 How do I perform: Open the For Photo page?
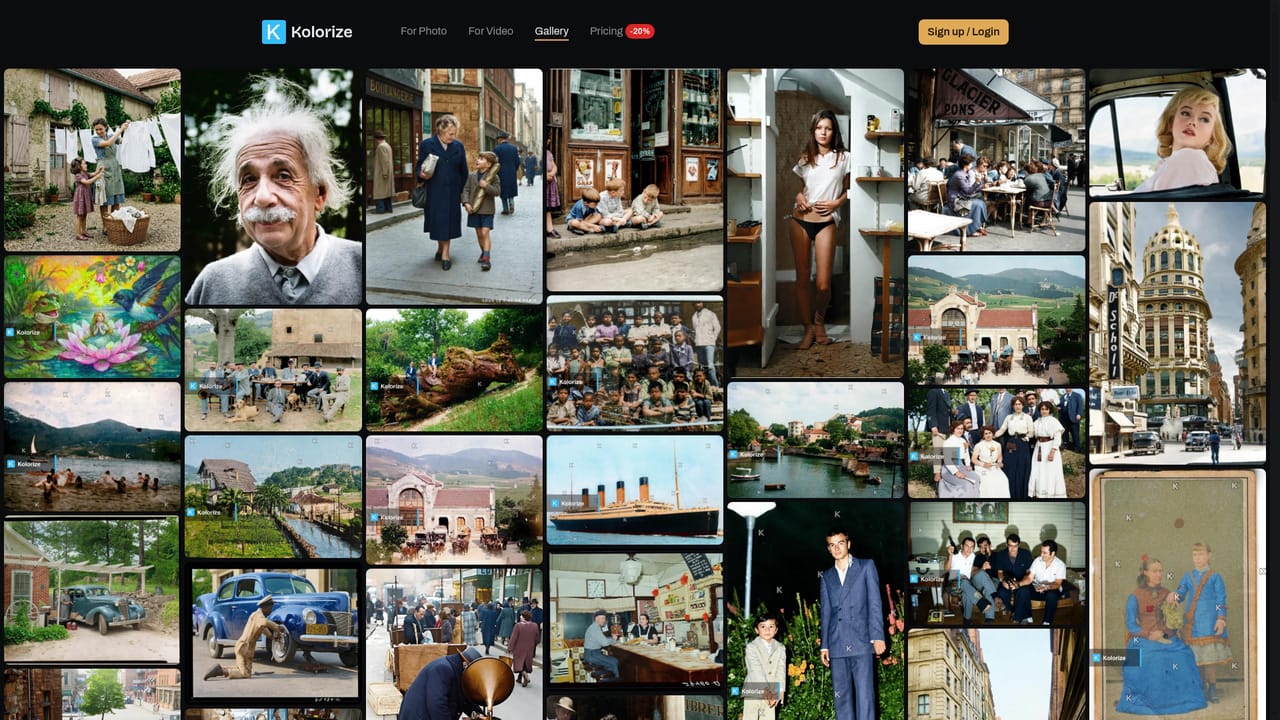click(424, 31)
